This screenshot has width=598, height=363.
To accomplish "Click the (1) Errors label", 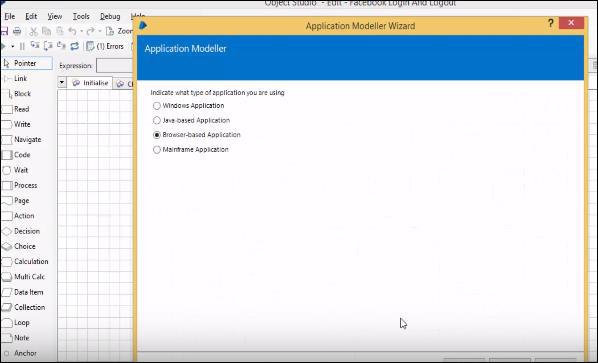I will (110, 46).
